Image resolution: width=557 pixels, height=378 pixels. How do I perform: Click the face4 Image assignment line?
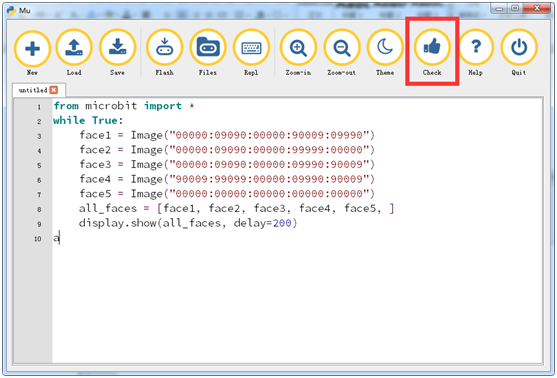(227, 179)
